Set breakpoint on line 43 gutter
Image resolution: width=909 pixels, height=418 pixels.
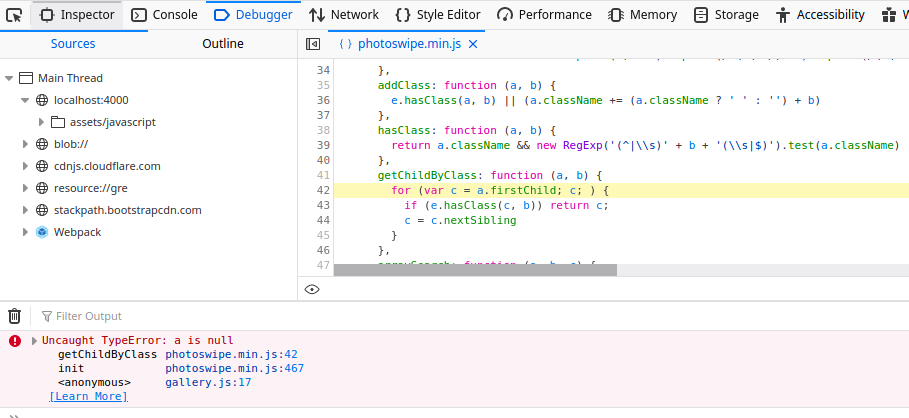(323, 205)
